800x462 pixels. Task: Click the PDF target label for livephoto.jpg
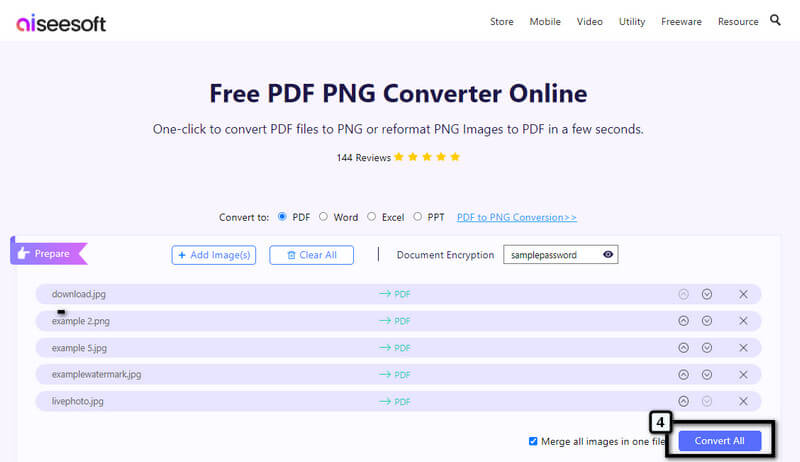coord(402,402)
